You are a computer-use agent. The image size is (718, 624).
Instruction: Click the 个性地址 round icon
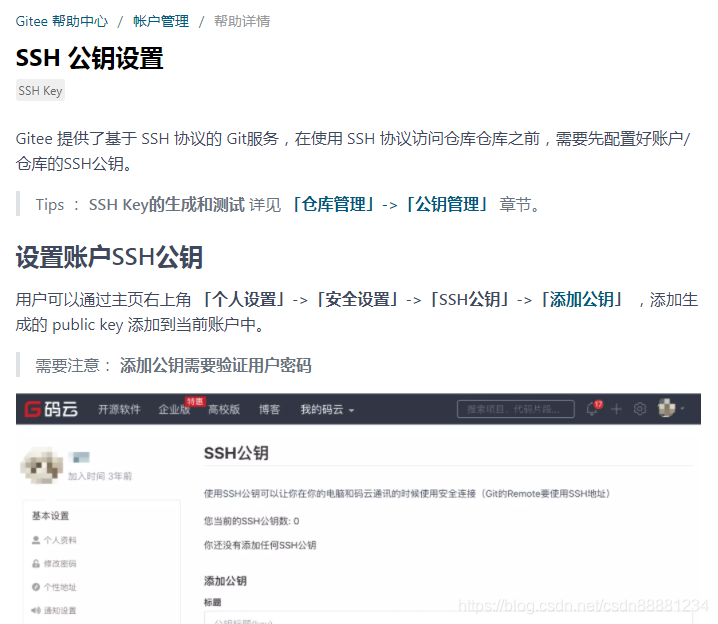click(36, 587)
